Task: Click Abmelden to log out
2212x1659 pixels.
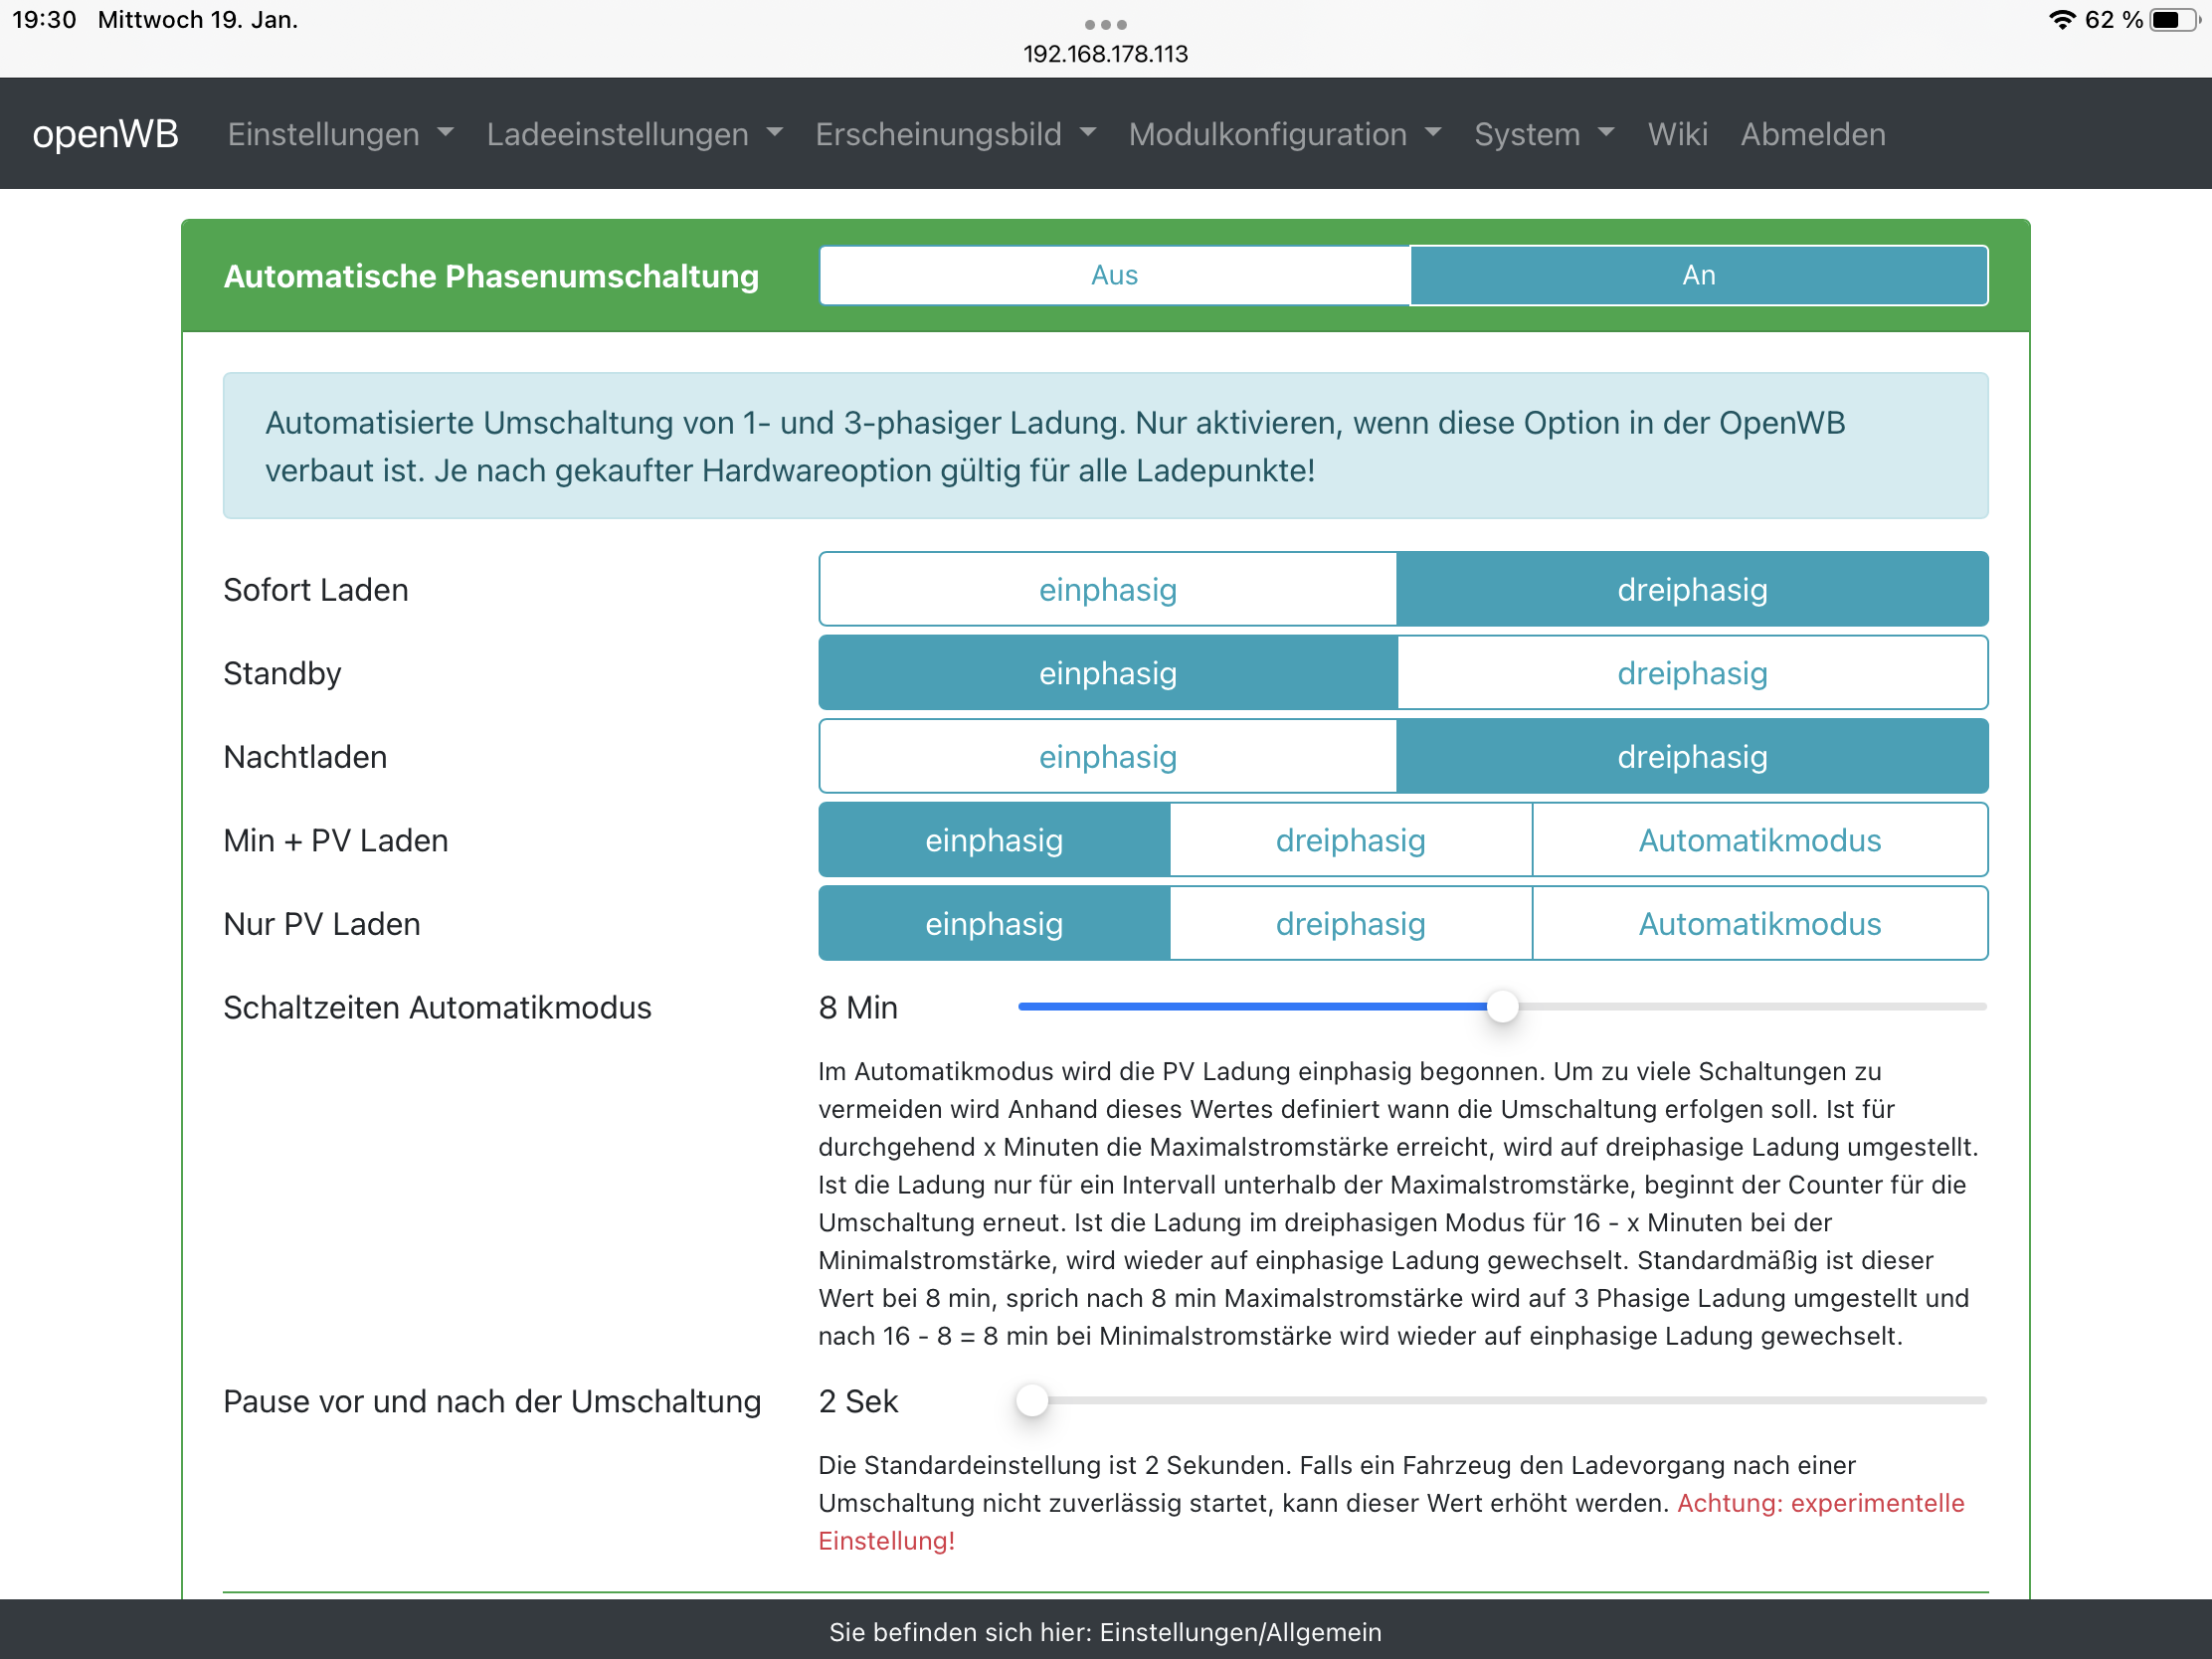Action: click(x=1812, y=134)
